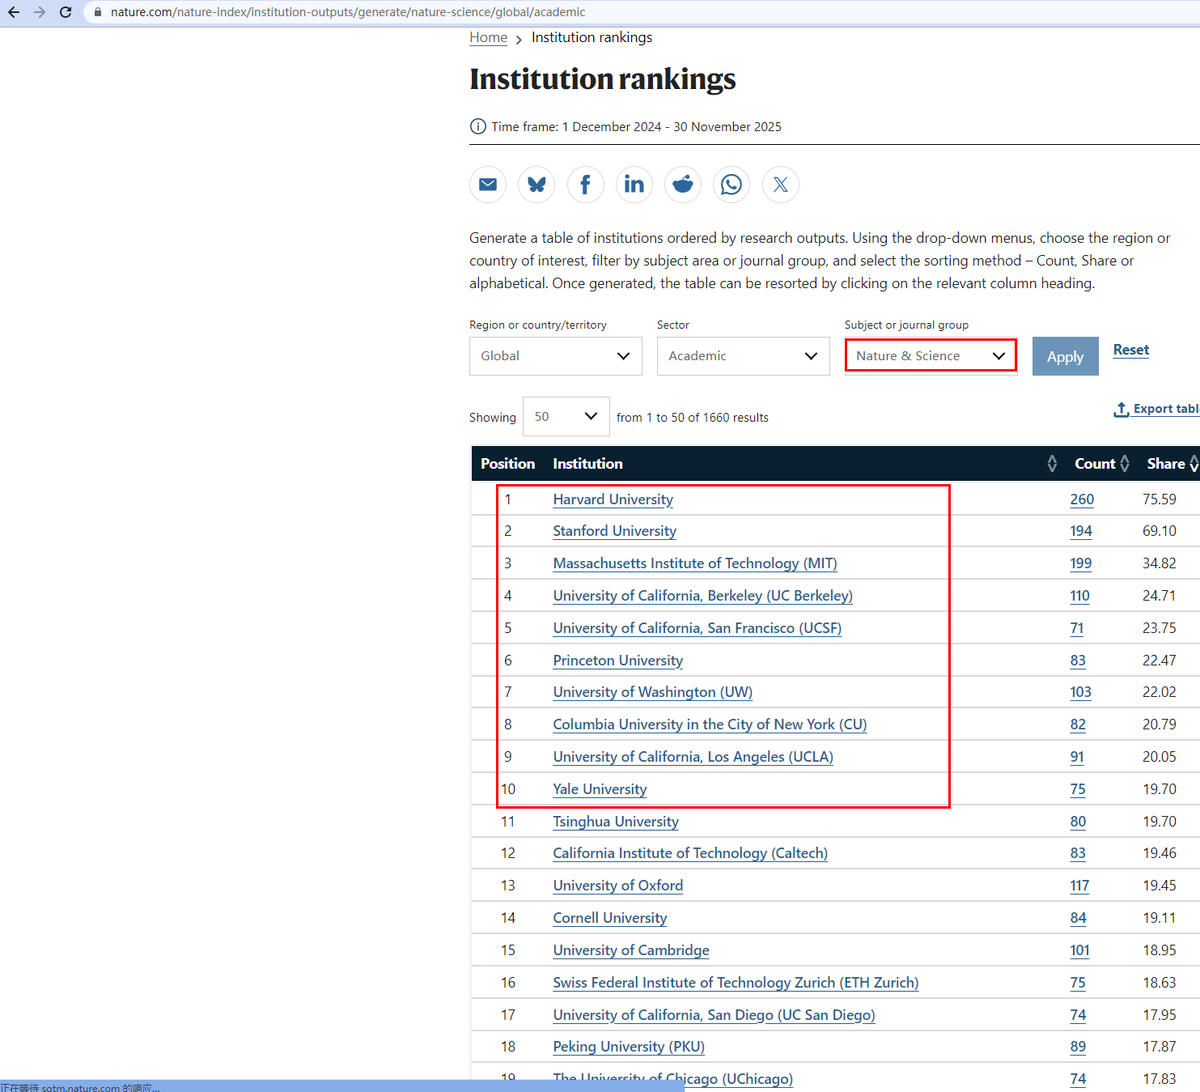Open the Region or country/territory dropdown
This screenshot has width=1200, height=1092.
tap(556, 356)
